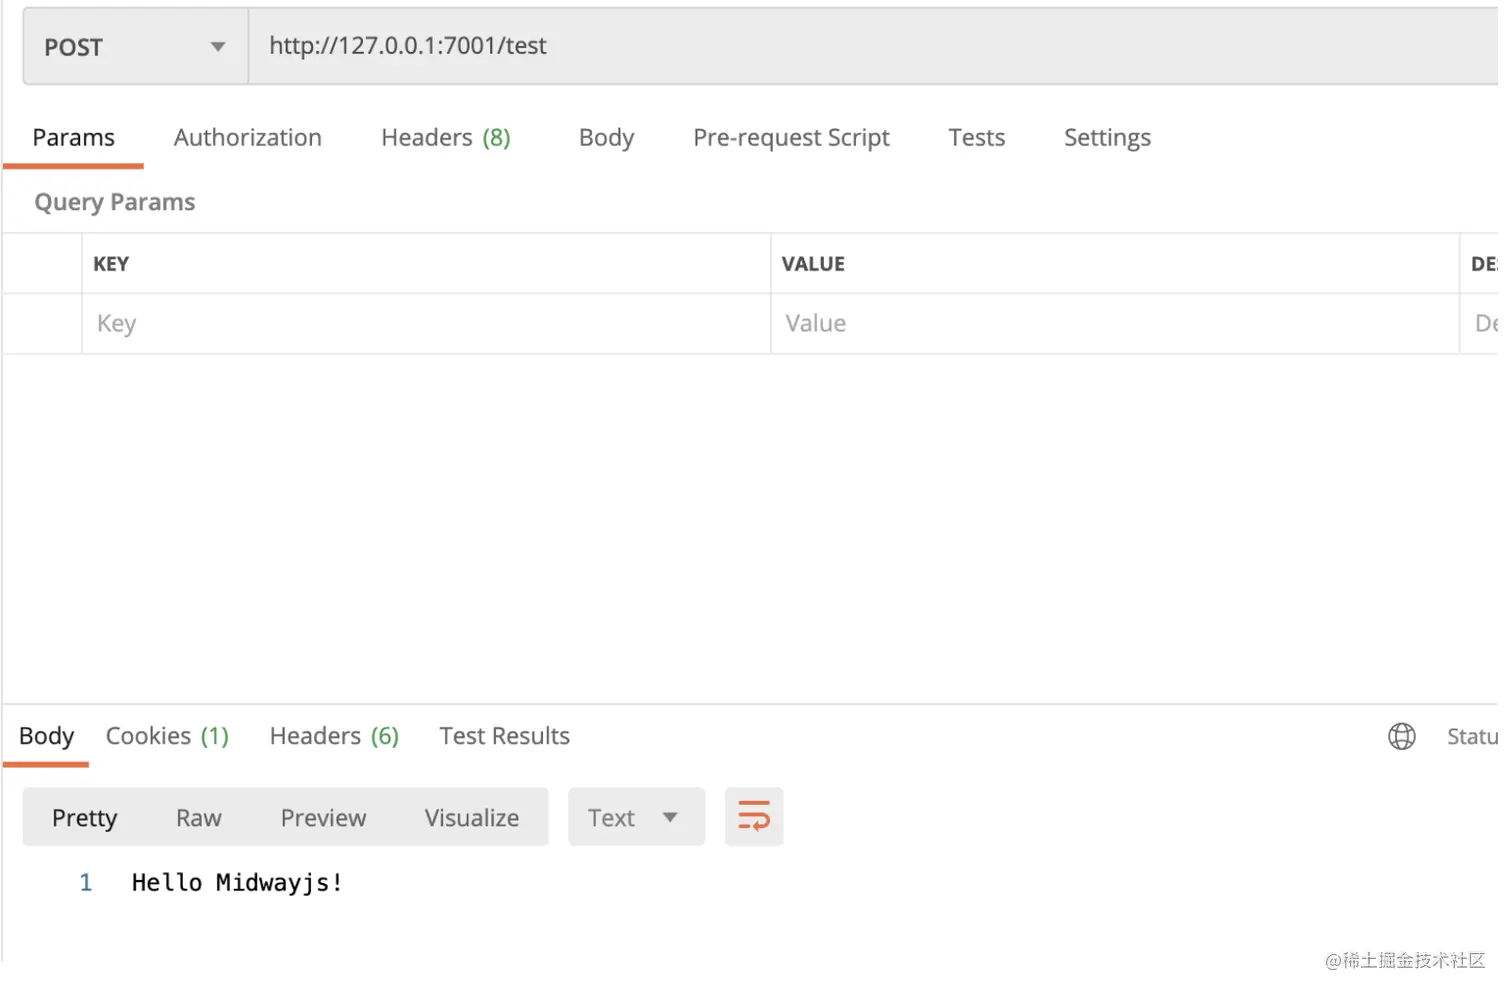Select the response Body tab
The image size is (1512, 997).
click(x=46, y=737)
